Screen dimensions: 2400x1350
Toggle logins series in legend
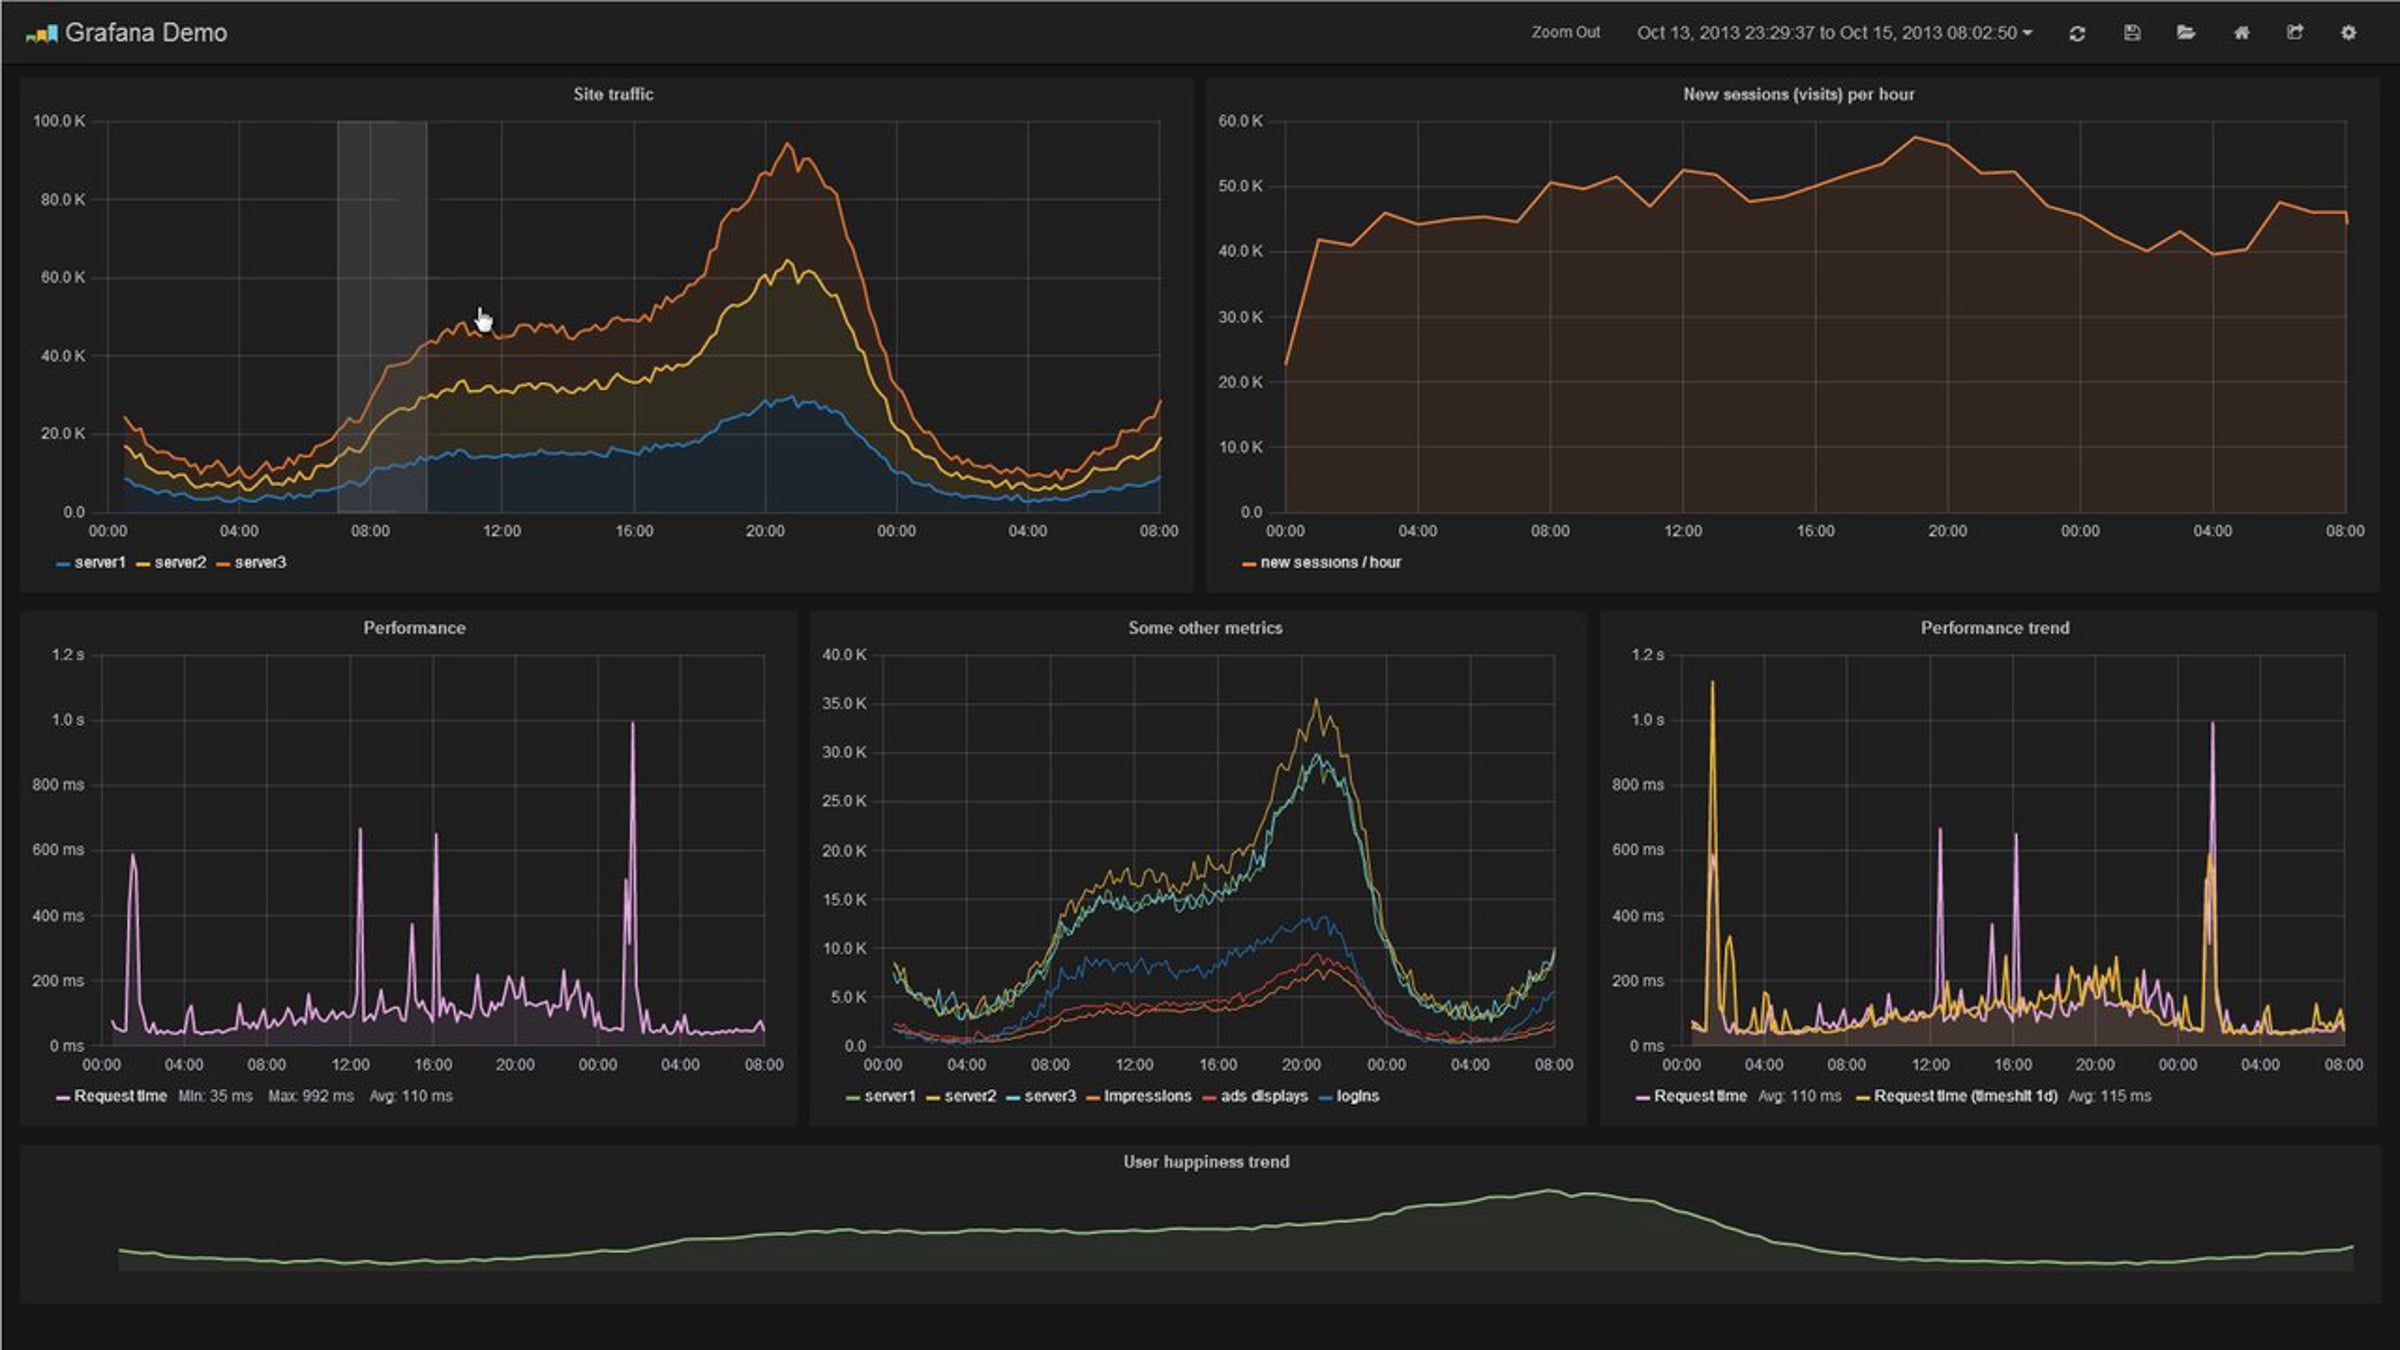click(1357, 1096)
